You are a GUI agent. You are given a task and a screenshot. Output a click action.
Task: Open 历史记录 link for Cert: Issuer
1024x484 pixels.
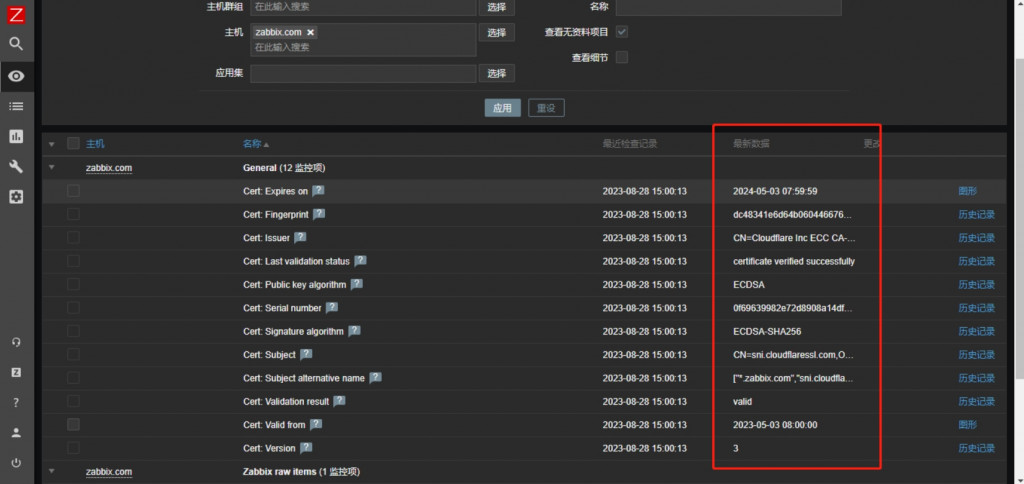coord(976,238)
